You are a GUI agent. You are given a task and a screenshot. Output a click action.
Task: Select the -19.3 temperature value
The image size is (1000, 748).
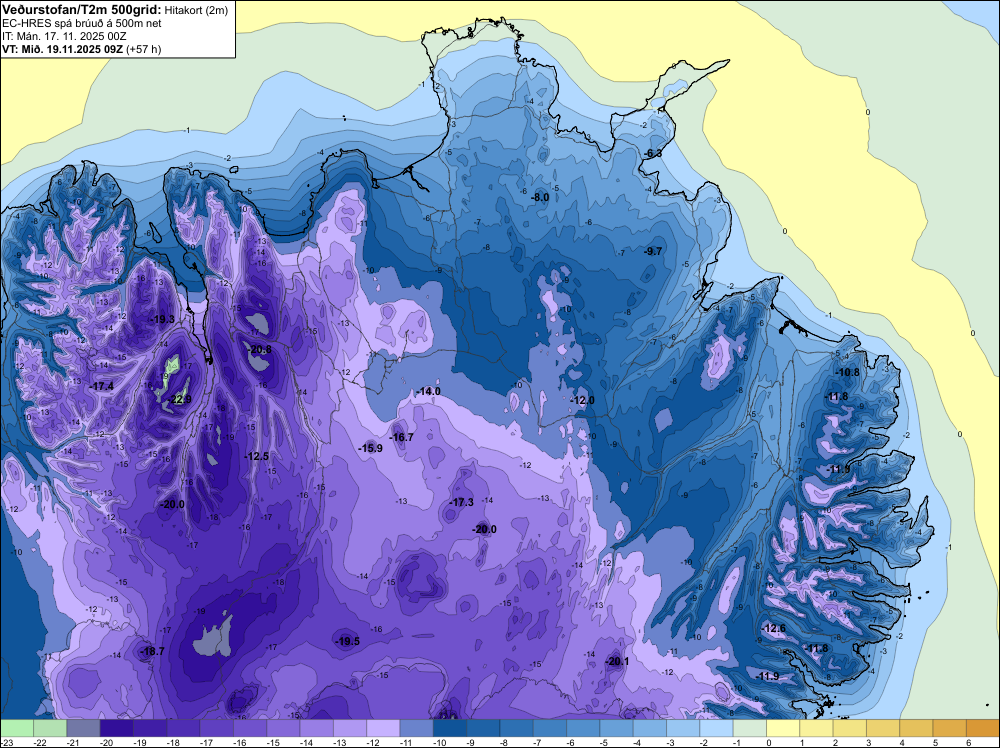pyautogui.click(x=162, y=319)
